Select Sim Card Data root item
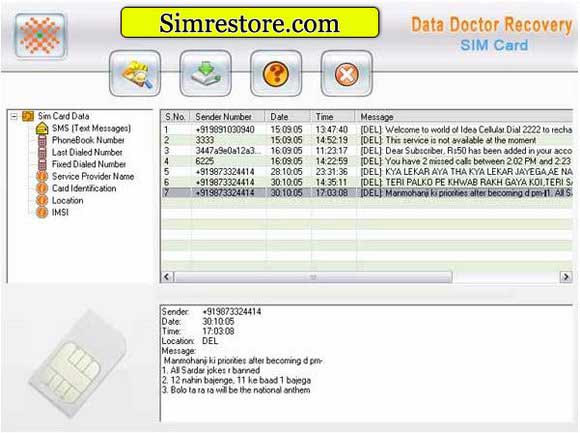580x433 pixels. point(63,116)
